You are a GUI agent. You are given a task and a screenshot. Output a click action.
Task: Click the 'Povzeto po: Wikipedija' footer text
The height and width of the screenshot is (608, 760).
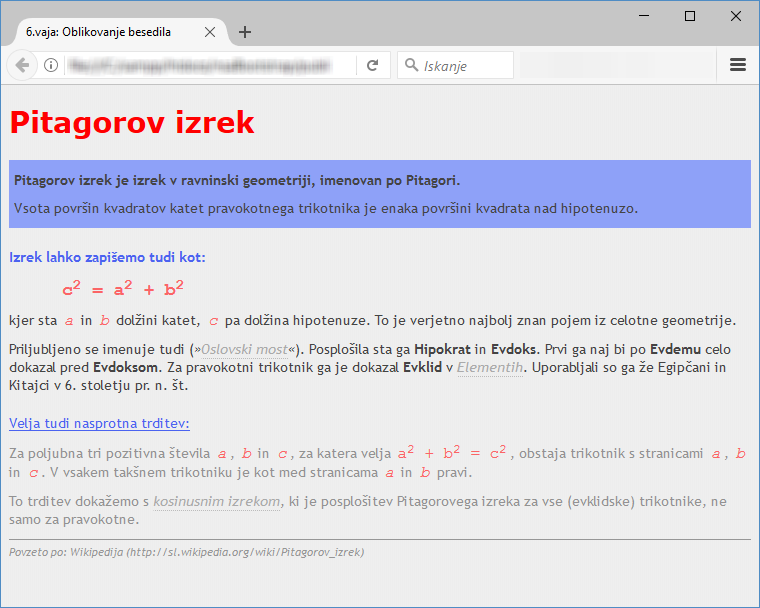(x=187, y=552)
